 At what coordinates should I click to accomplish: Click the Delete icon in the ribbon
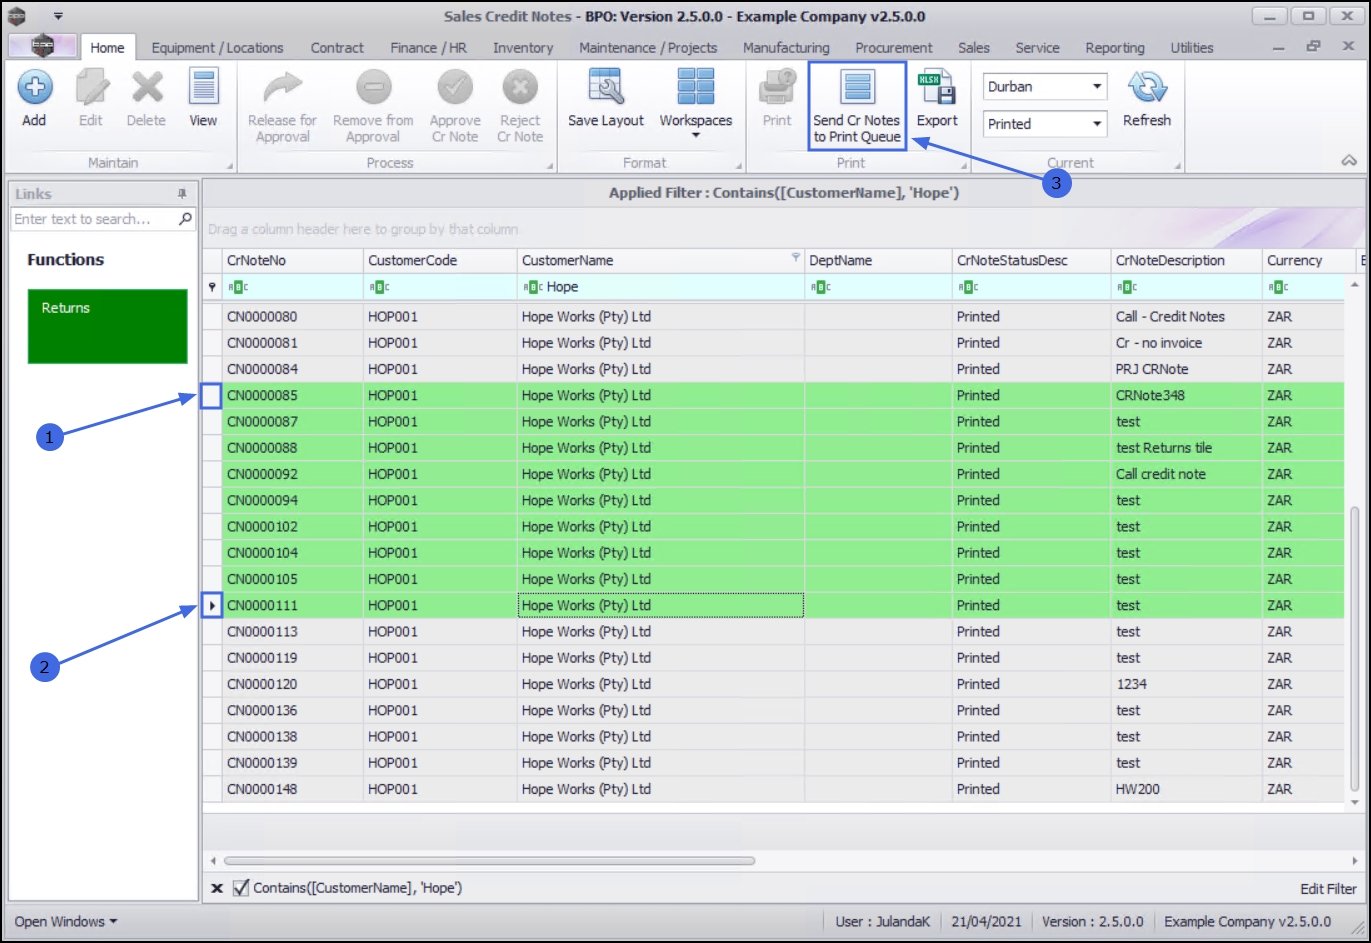pos(146,89)
